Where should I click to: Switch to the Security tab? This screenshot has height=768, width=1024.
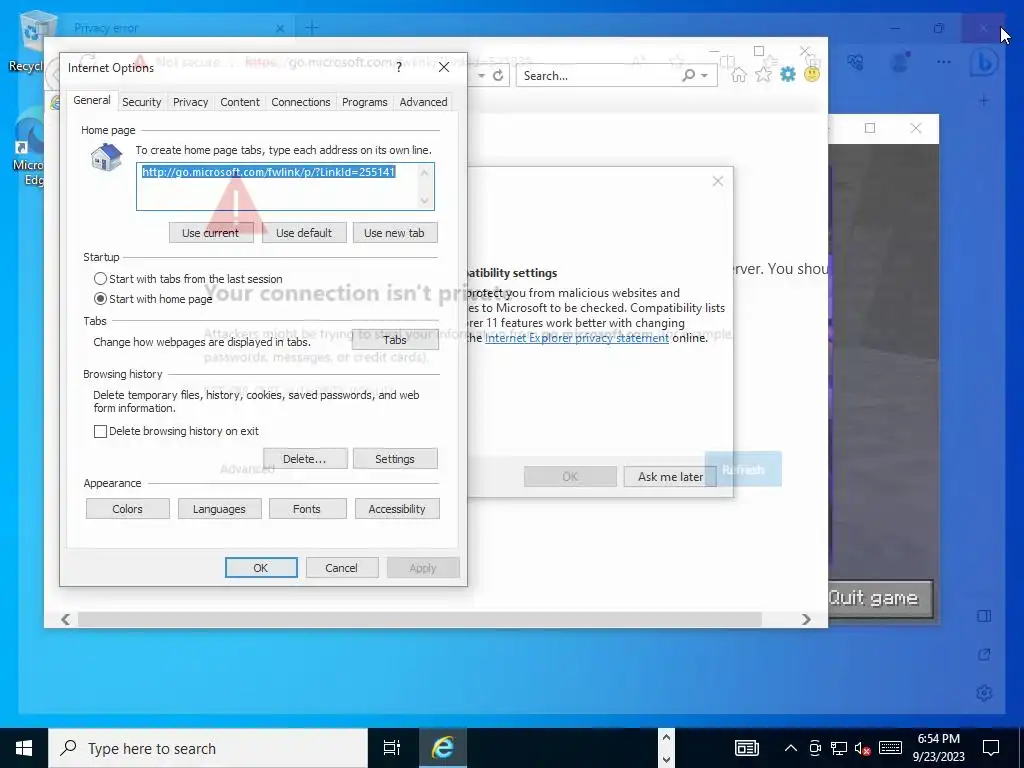pos(141,102)
